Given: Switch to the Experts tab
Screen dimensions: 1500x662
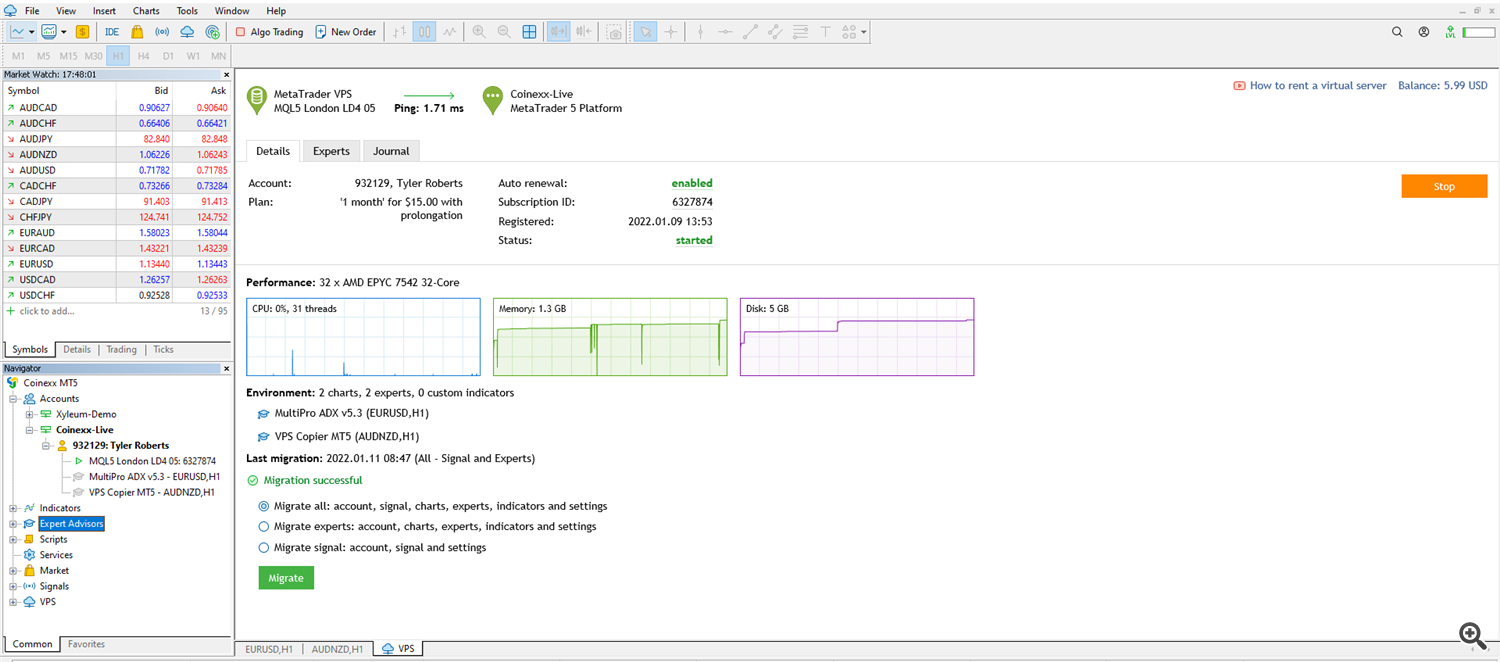Looking at the screenshot, I should point(331,151).
